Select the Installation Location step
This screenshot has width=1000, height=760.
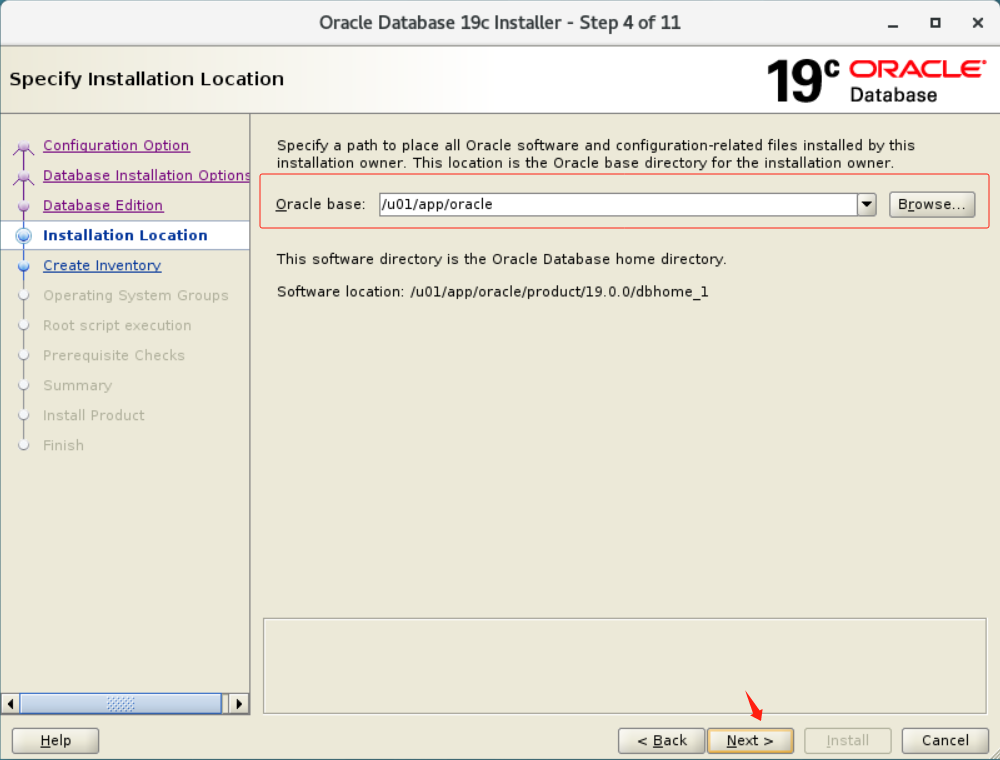point(125,235)
